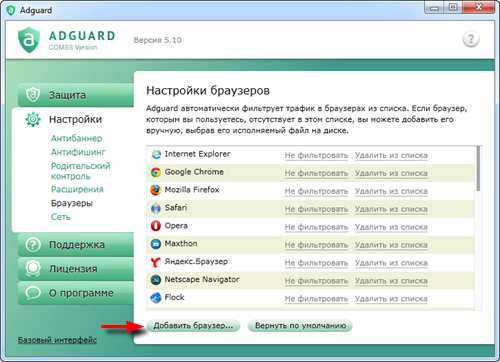The image size is (500, 362).
Task: Select the Internet Explorer row name
Action: [x=197, y=154]
